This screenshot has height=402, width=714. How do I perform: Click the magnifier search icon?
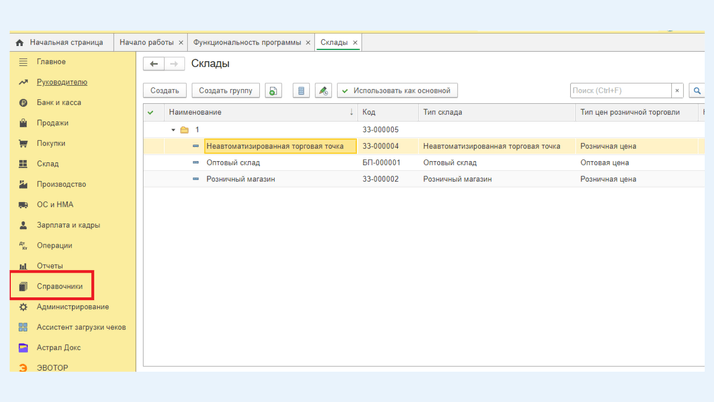click(x=697, y=91)
